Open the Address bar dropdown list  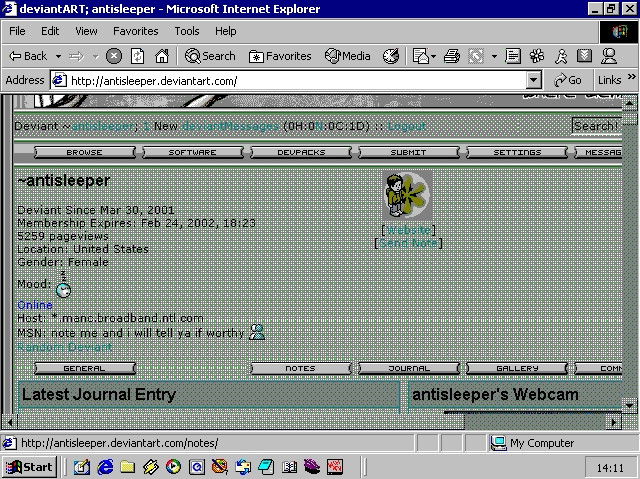coord(533,80)
